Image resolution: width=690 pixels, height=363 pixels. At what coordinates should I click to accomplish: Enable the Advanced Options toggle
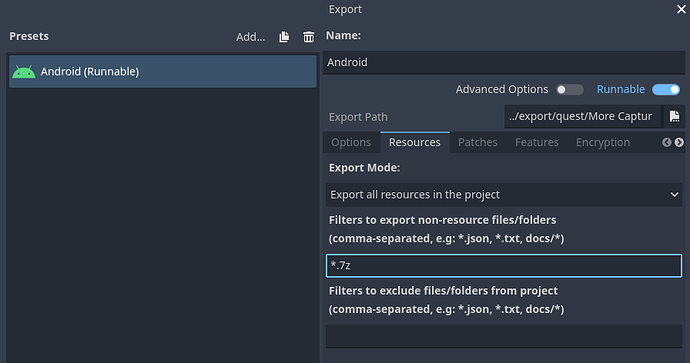pyautogui.click(x=570, y=90)
